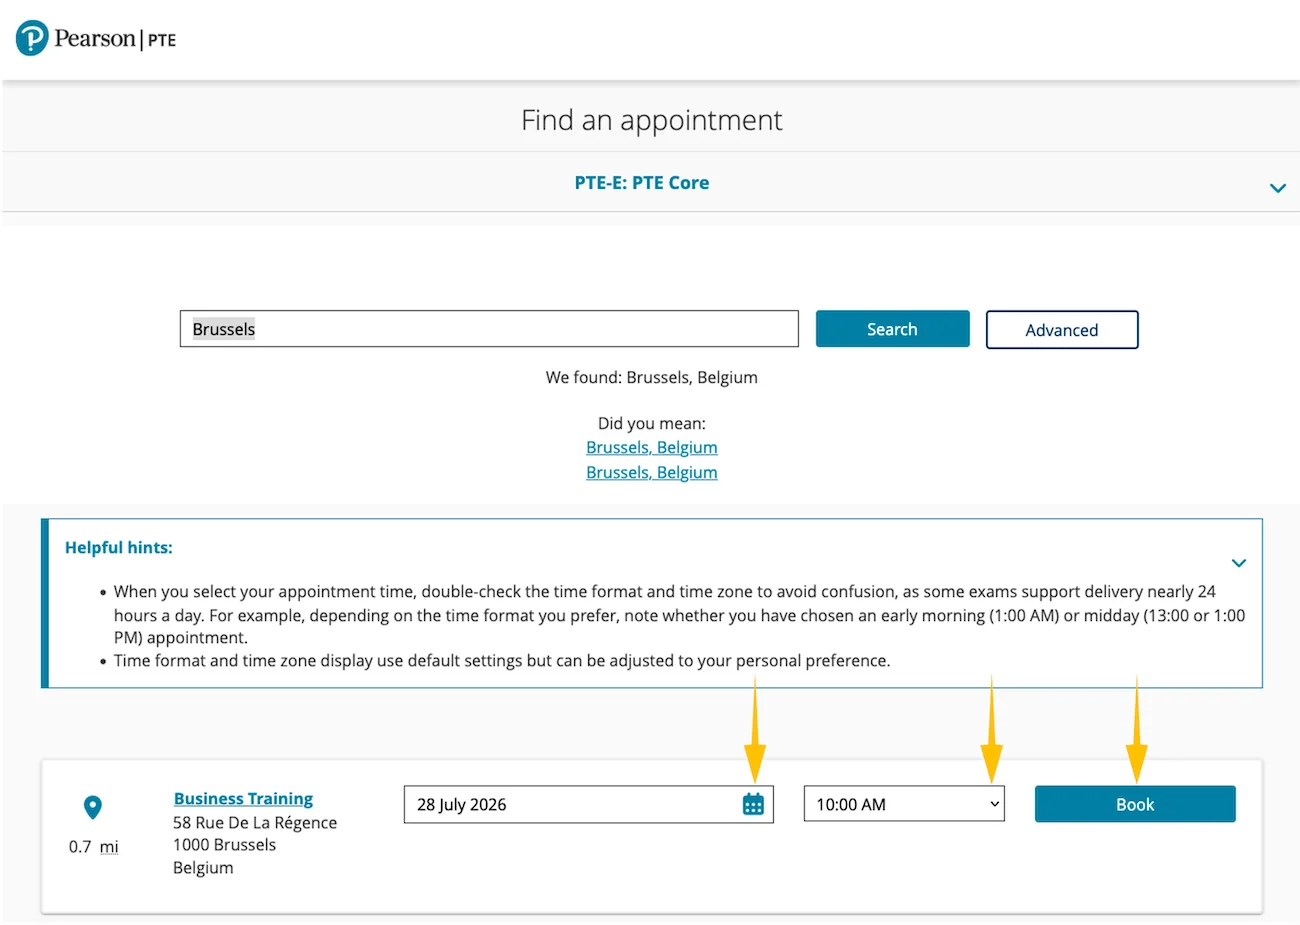Click the Find an appointment heading
Viewport: 1300px width, 925px height.
pos(652,120)
